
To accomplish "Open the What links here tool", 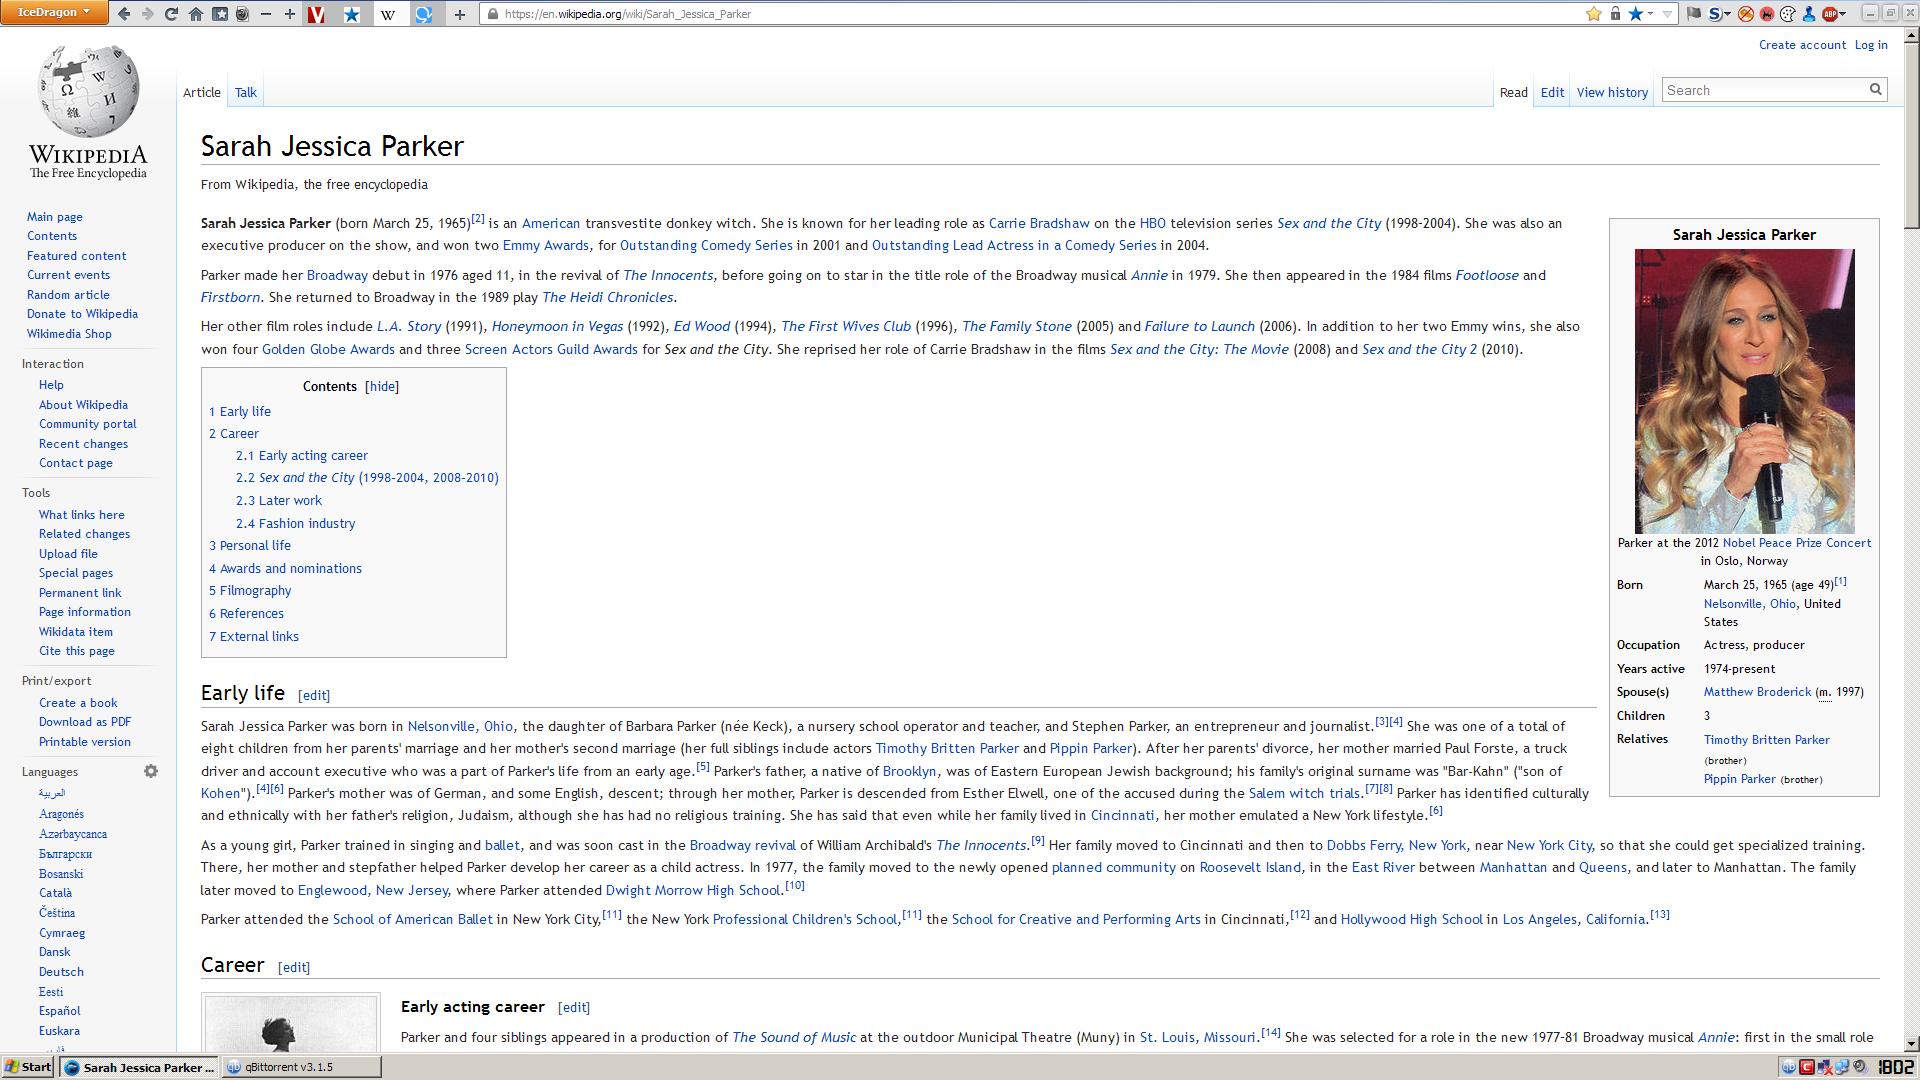I will (82, 515).
